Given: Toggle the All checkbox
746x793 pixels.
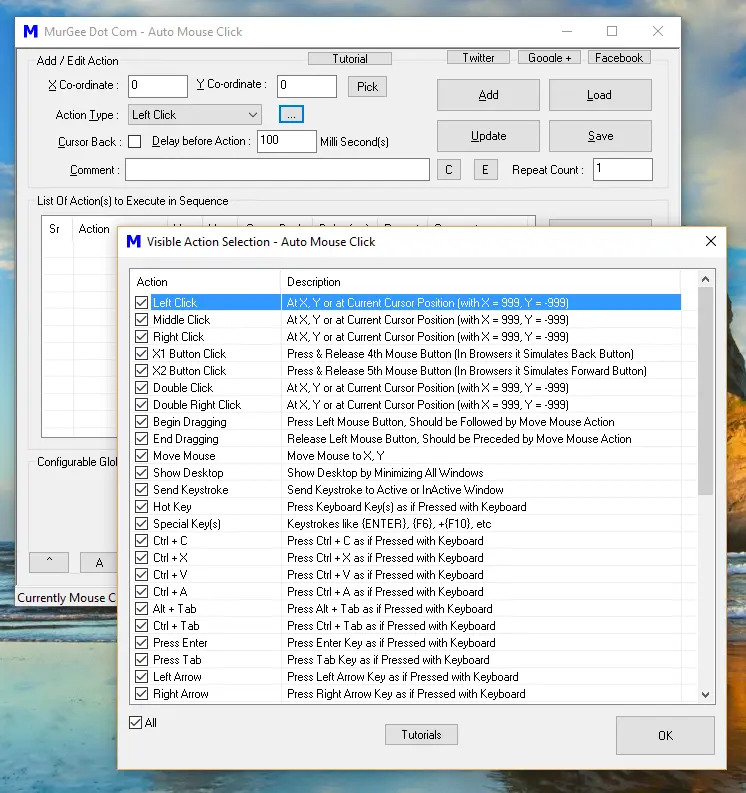Looking at the screenshot, I should (x=136, y=722).
